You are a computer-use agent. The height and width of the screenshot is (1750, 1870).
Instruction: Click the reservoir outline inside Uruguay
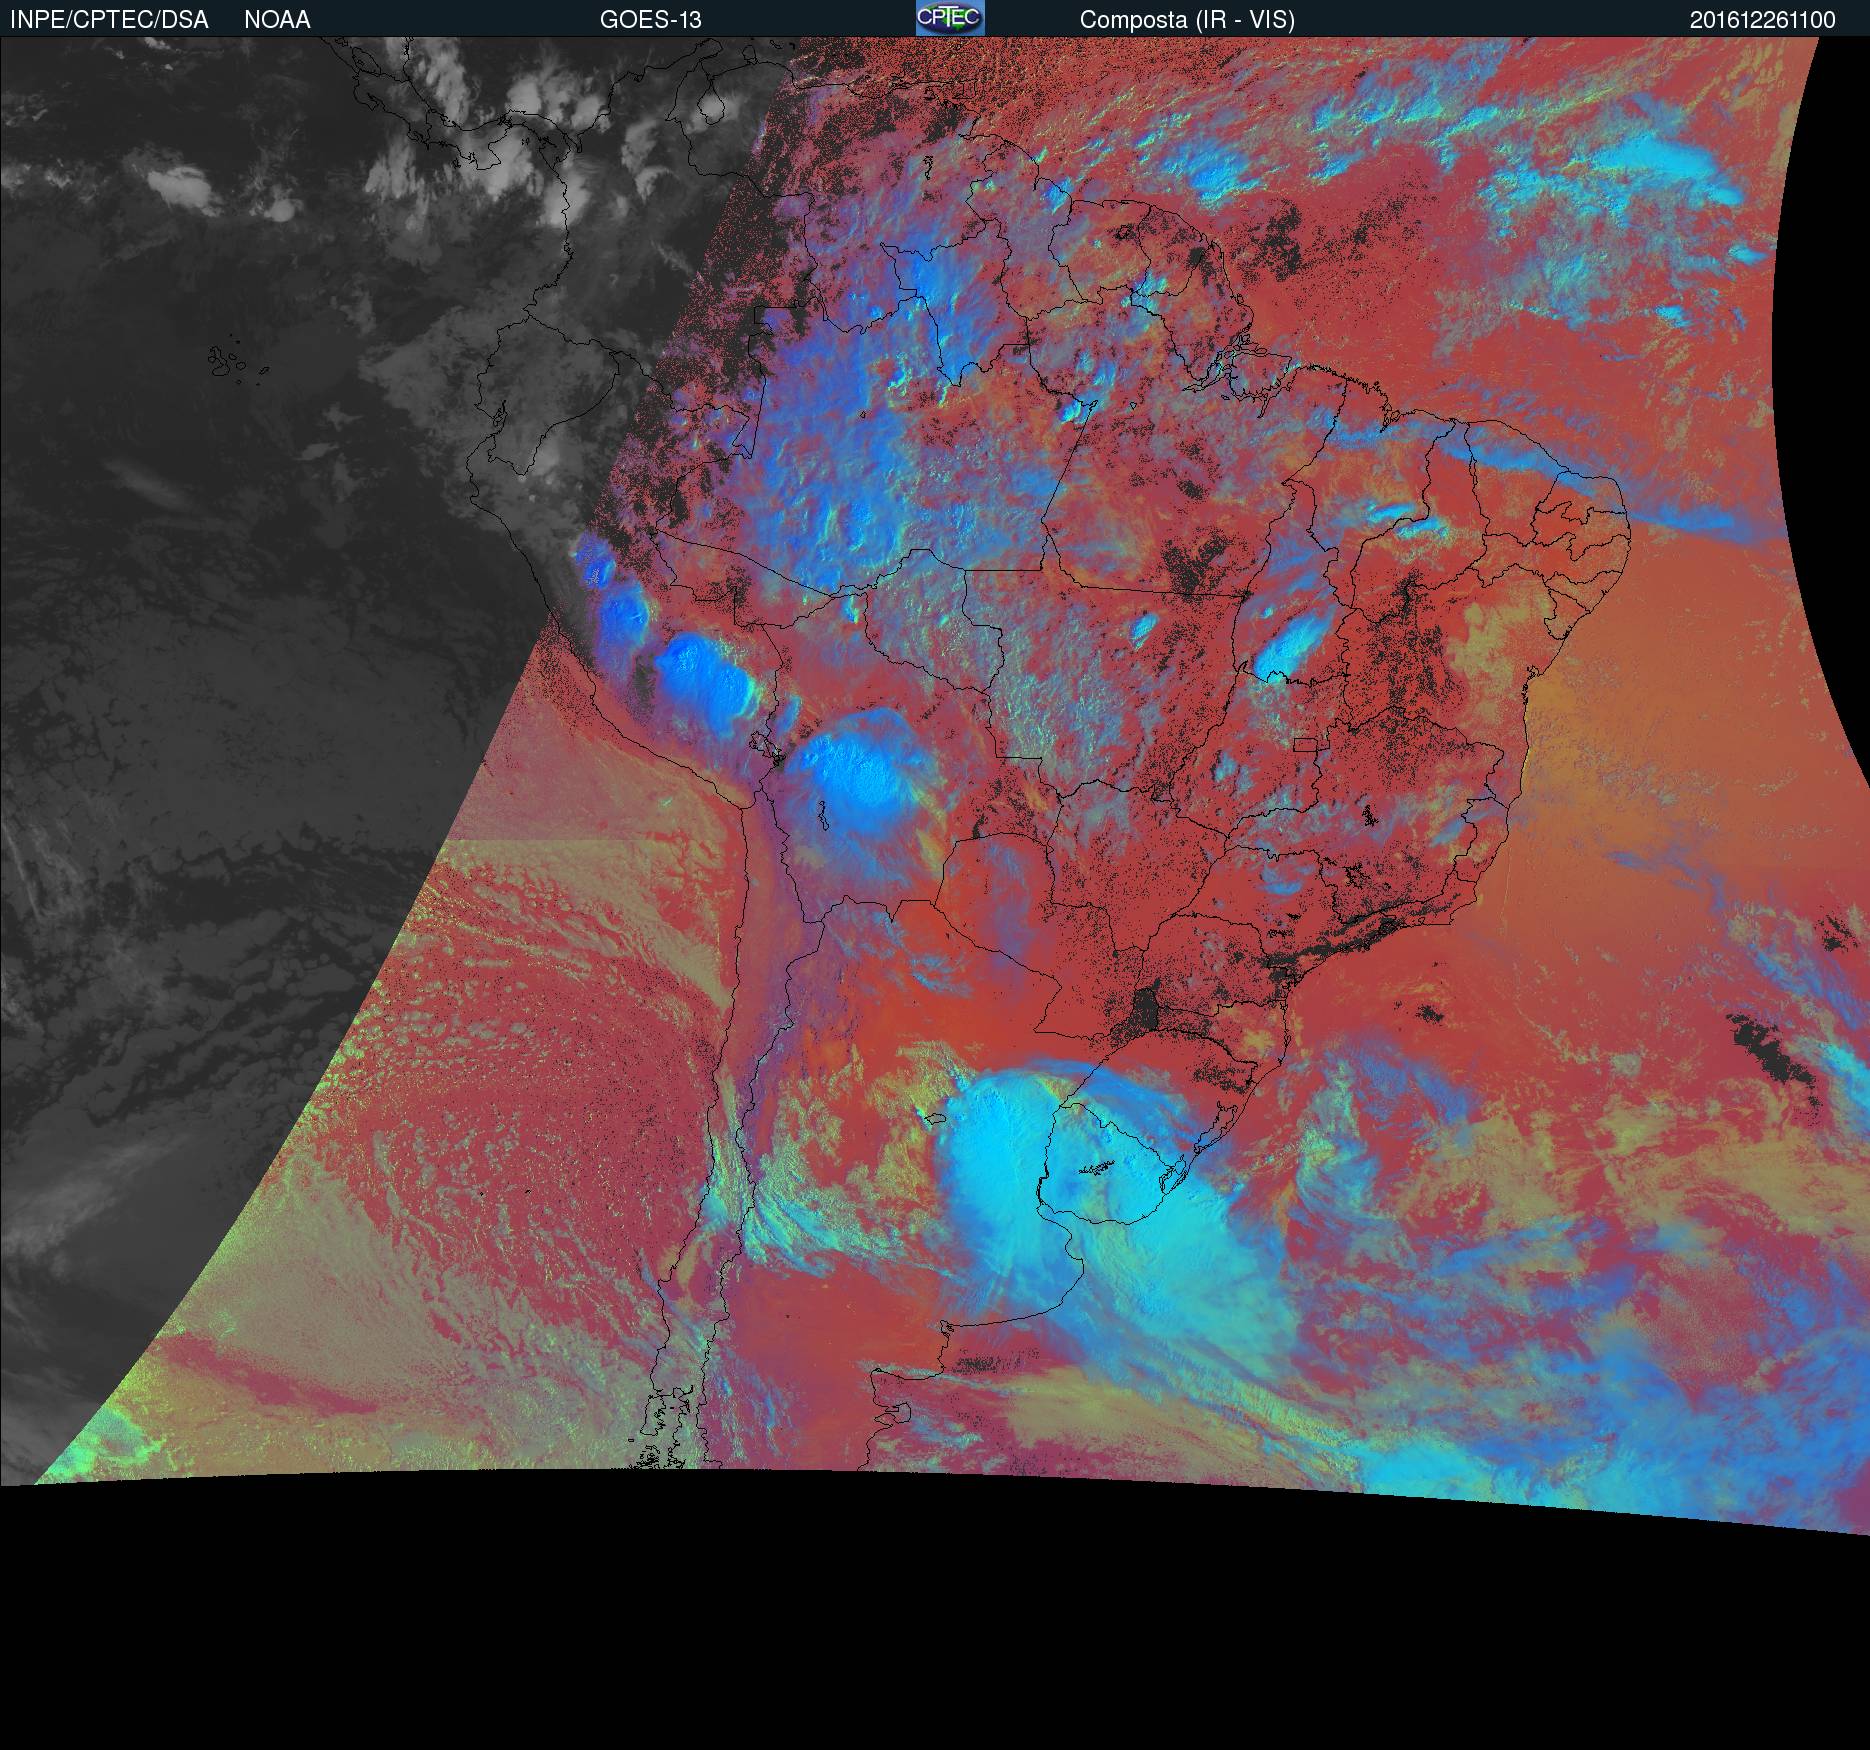click(x=1095, y=1168)
